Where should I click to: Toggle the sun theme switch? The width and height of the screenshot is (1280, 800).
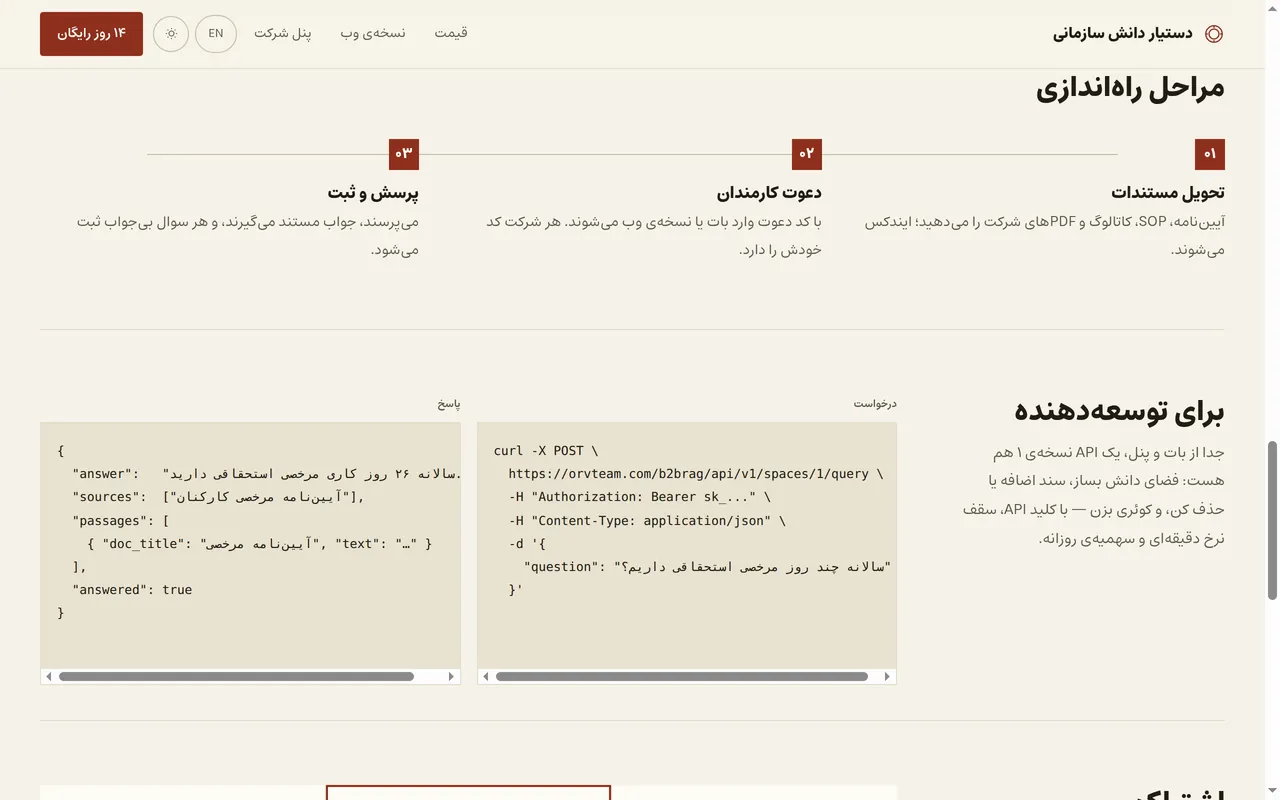pyautogui.click(x=171, y=34)
